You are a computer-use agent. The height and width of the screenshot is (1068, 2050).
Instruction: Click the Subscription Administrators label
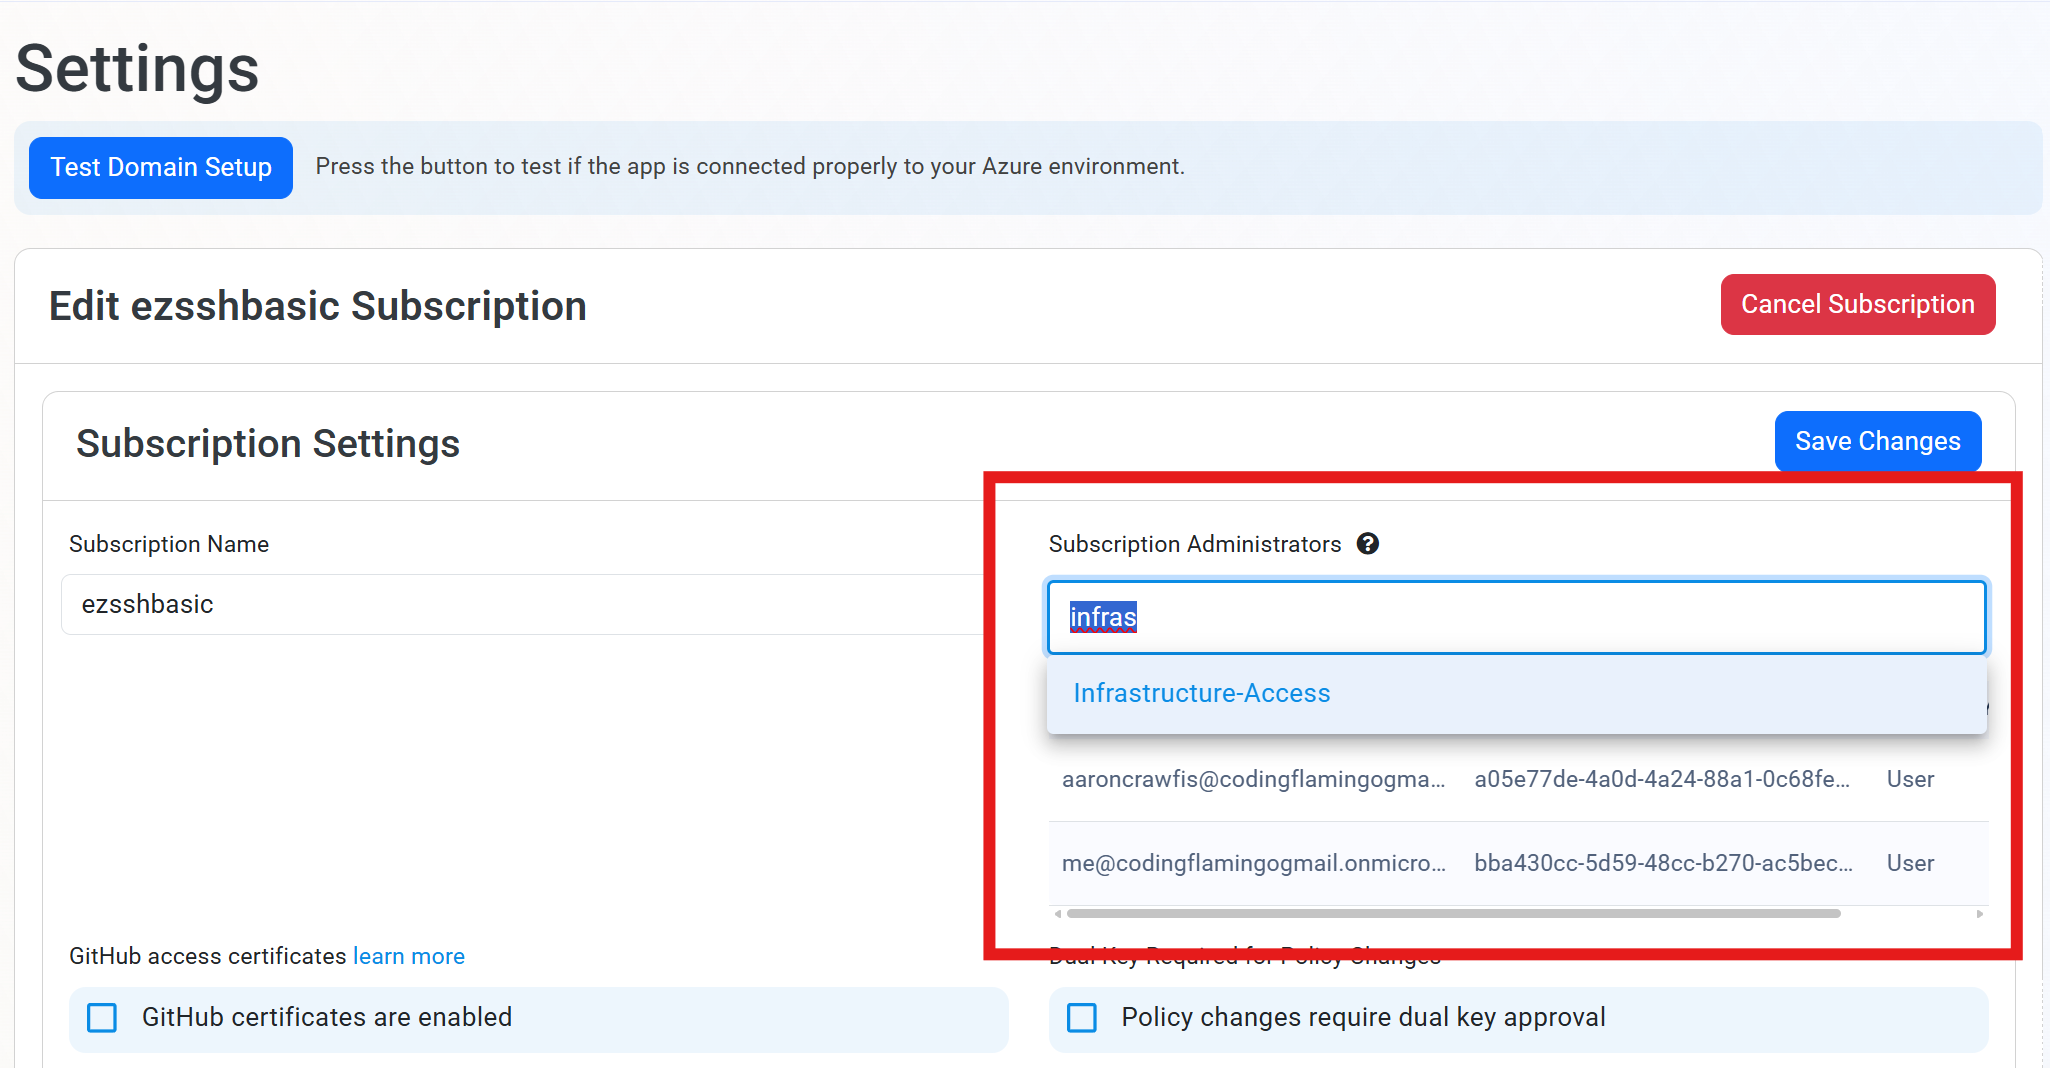tap(1194, 544)
